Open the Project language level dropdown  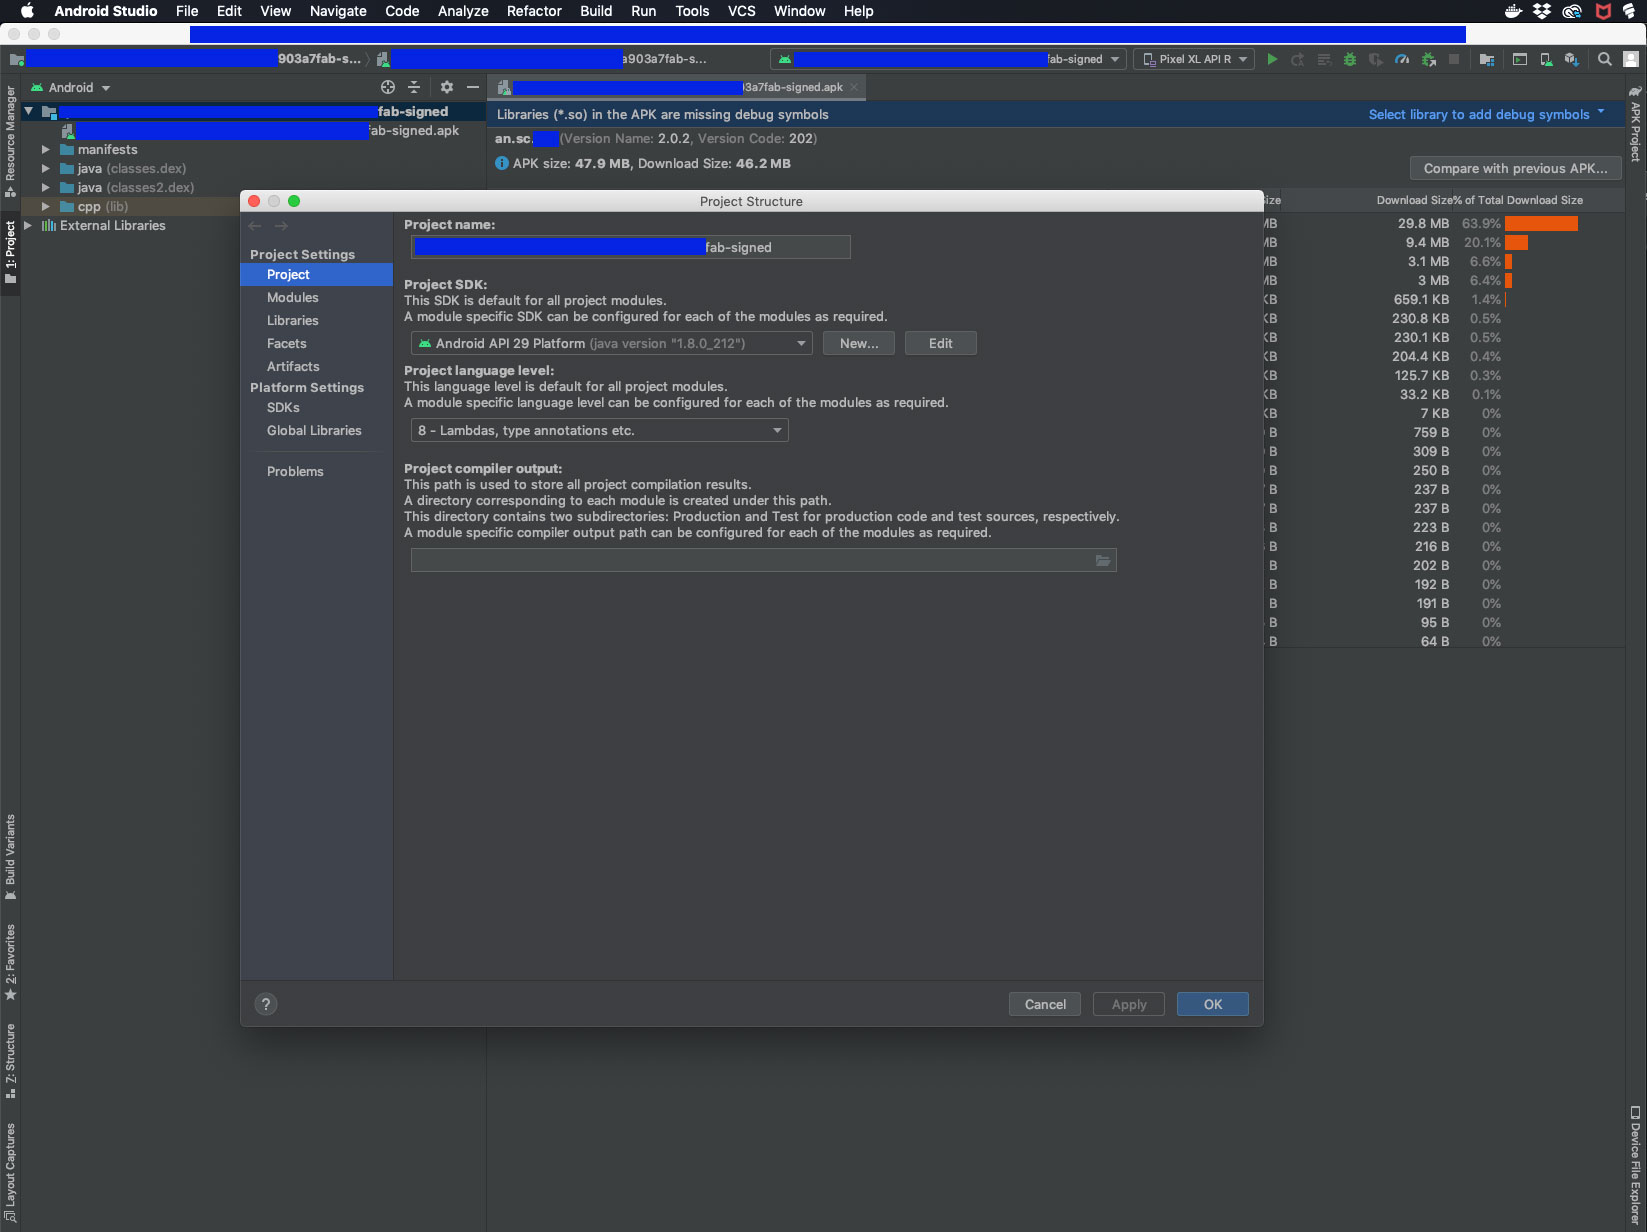pyautogui.click(x=600, y=430)
